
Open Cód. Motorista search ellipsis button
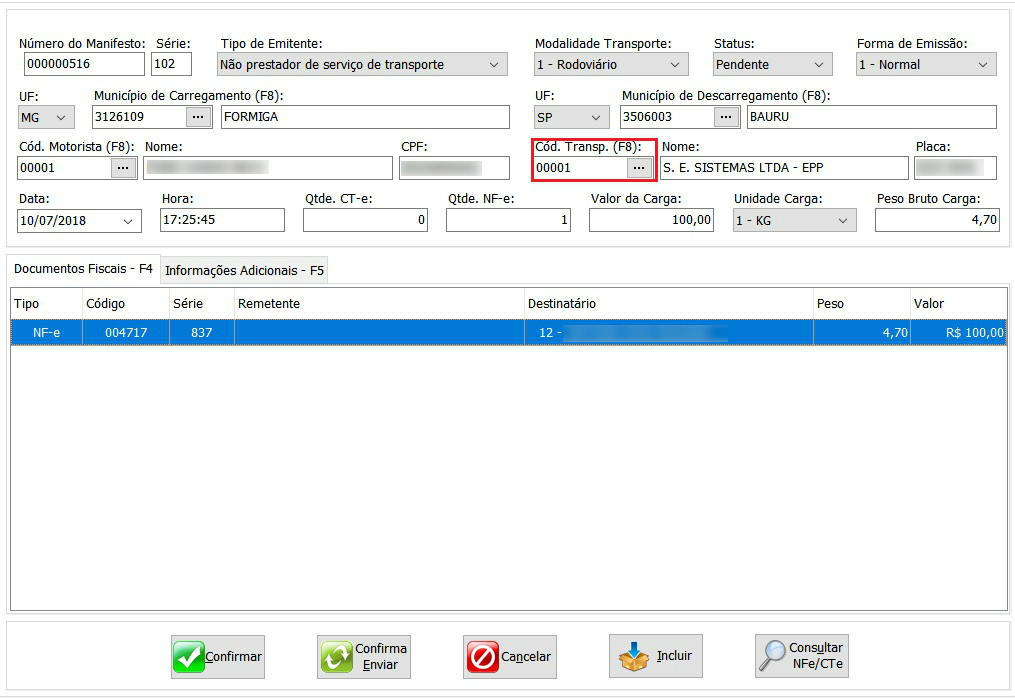pyautogui.click(x=123, y=168)
